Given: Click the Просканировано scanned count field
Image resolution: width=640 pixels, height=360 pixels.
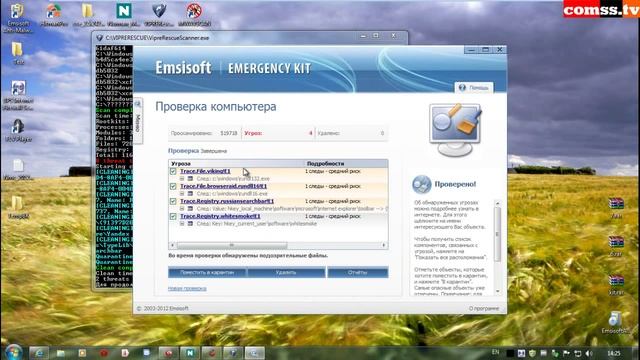Looking at the screenshot, I should click(x=204, y=133).
